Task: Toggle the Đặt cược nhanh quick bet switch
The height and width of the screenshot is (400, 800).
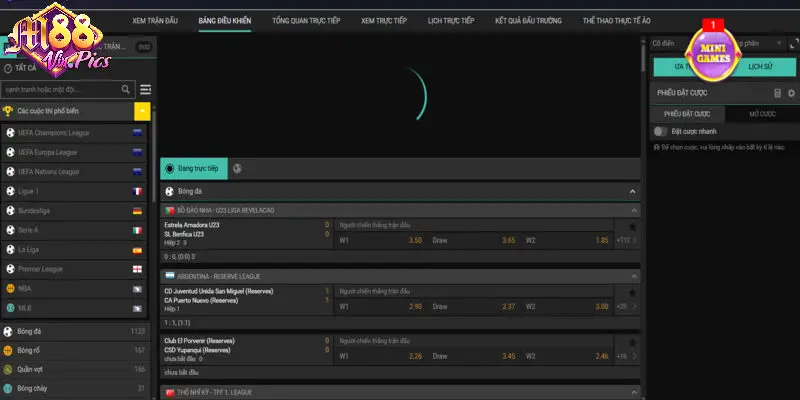Action: coord(660,131)
